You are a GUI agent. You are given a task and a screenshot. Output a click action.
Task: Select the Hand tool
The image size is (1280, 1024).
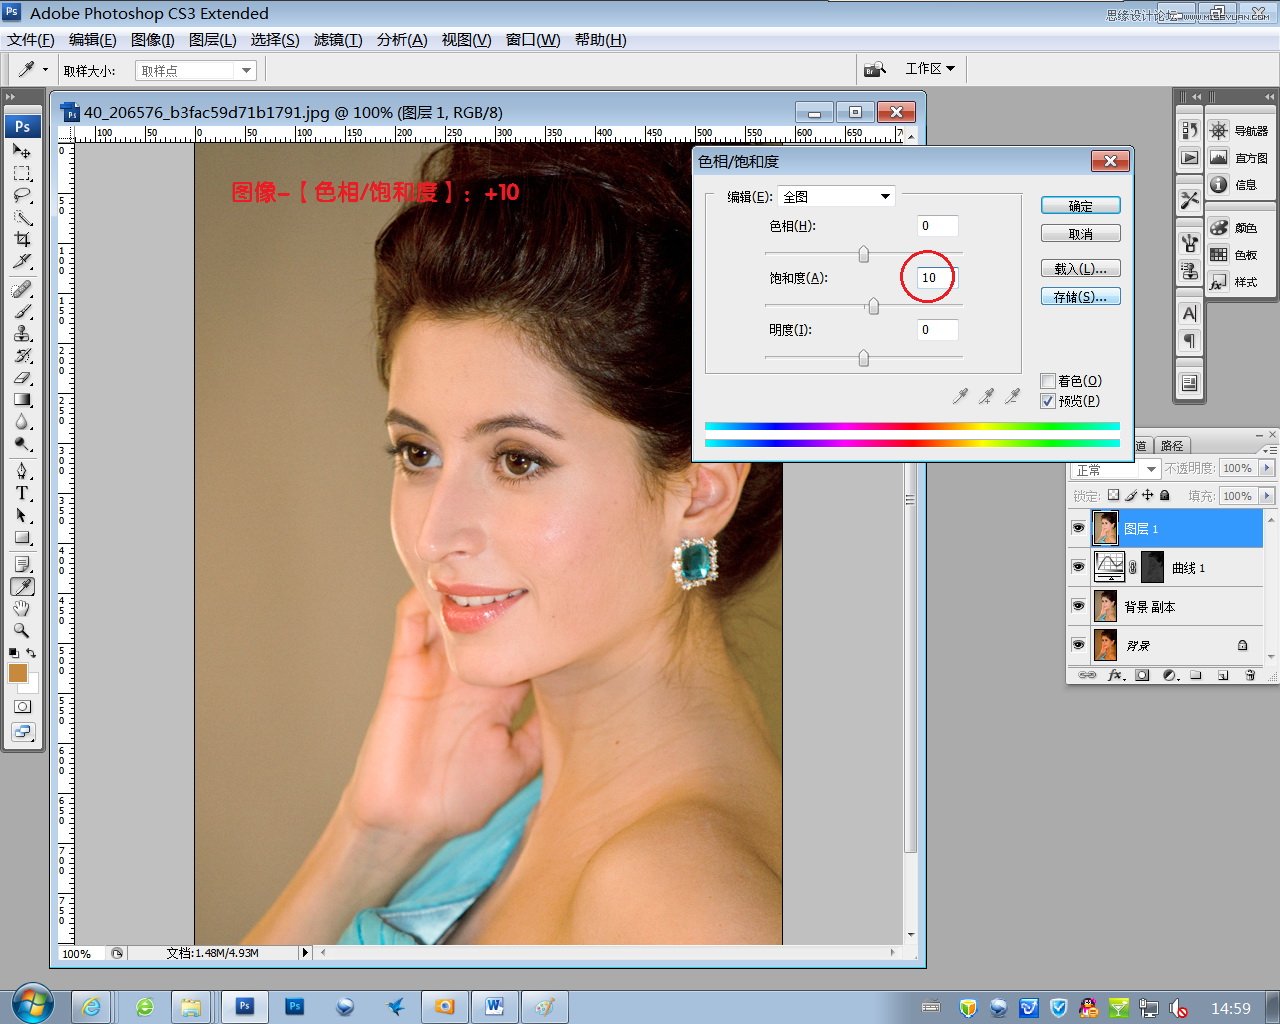pos(22,608)
